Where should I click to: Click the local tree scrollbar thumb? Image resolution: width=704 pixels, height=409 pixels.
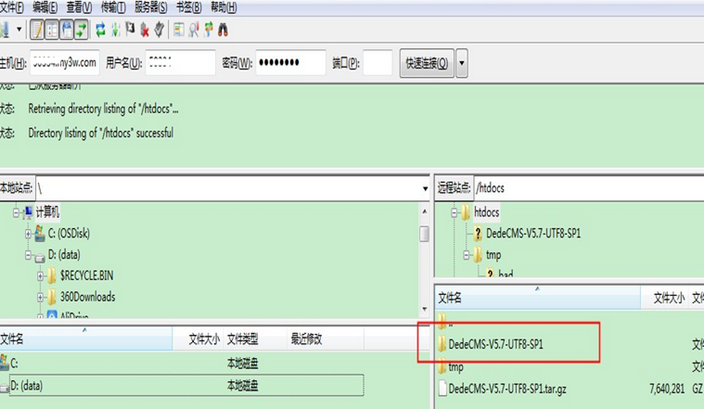[x=424, y=234]
